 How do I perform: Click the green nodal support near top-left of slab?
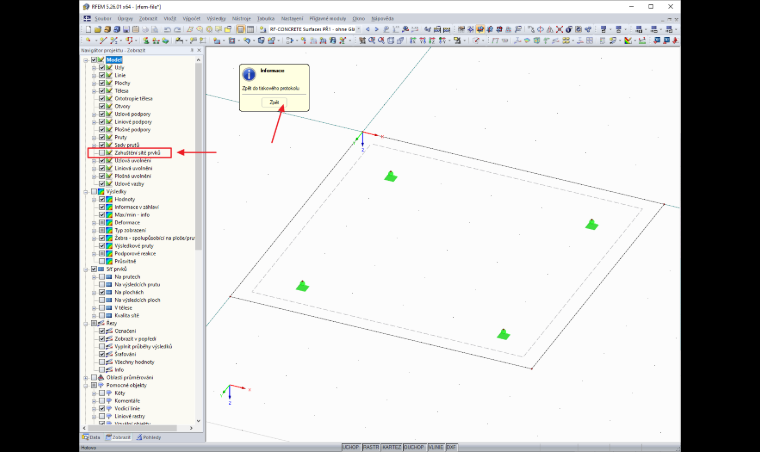pyautogui.click(x=391, y=176)
